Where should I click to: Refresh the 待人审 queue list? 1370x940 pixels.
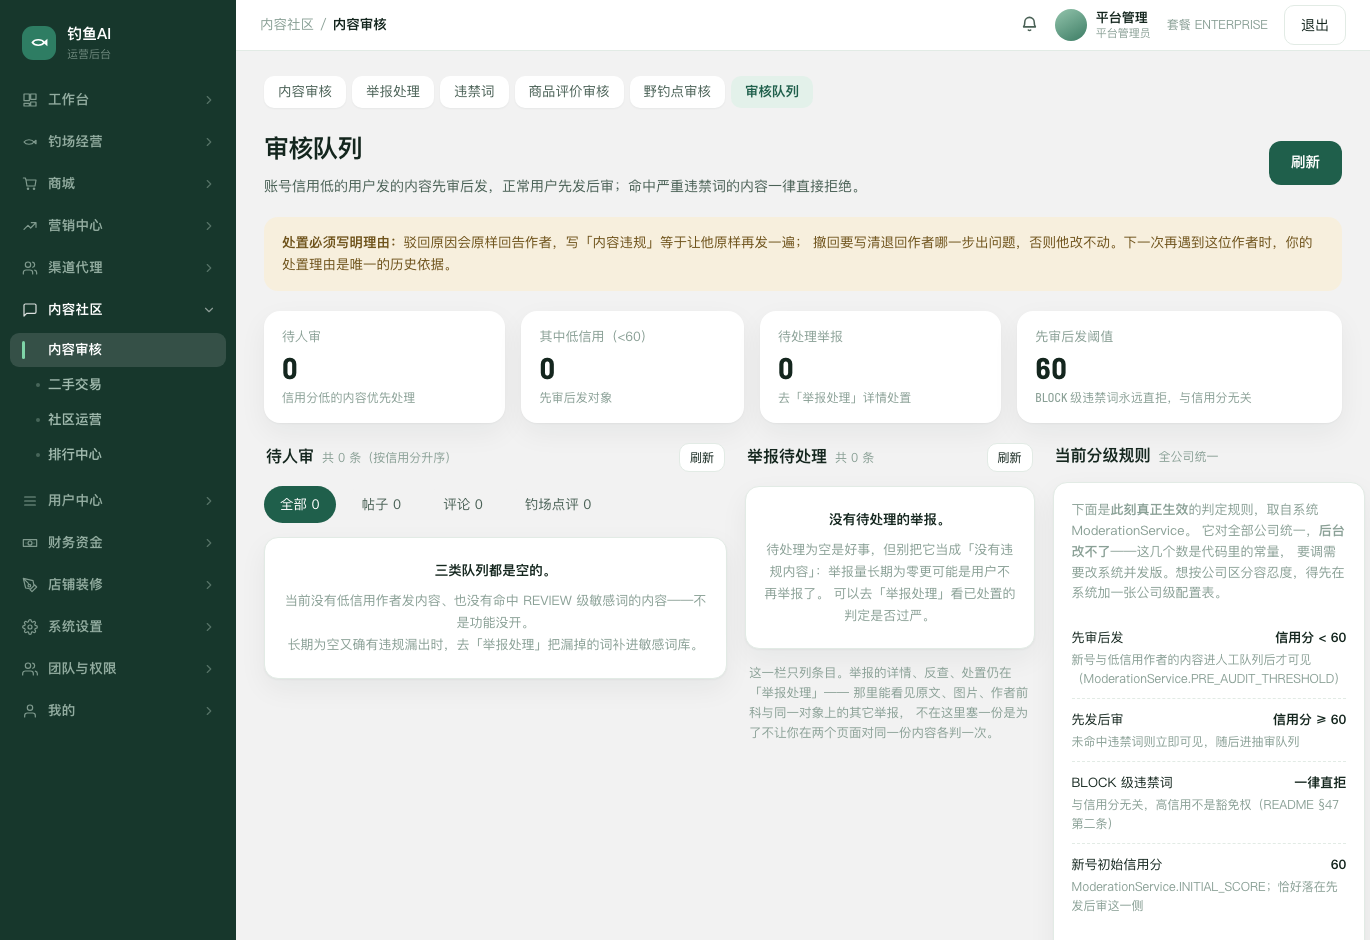pos(702,458)
